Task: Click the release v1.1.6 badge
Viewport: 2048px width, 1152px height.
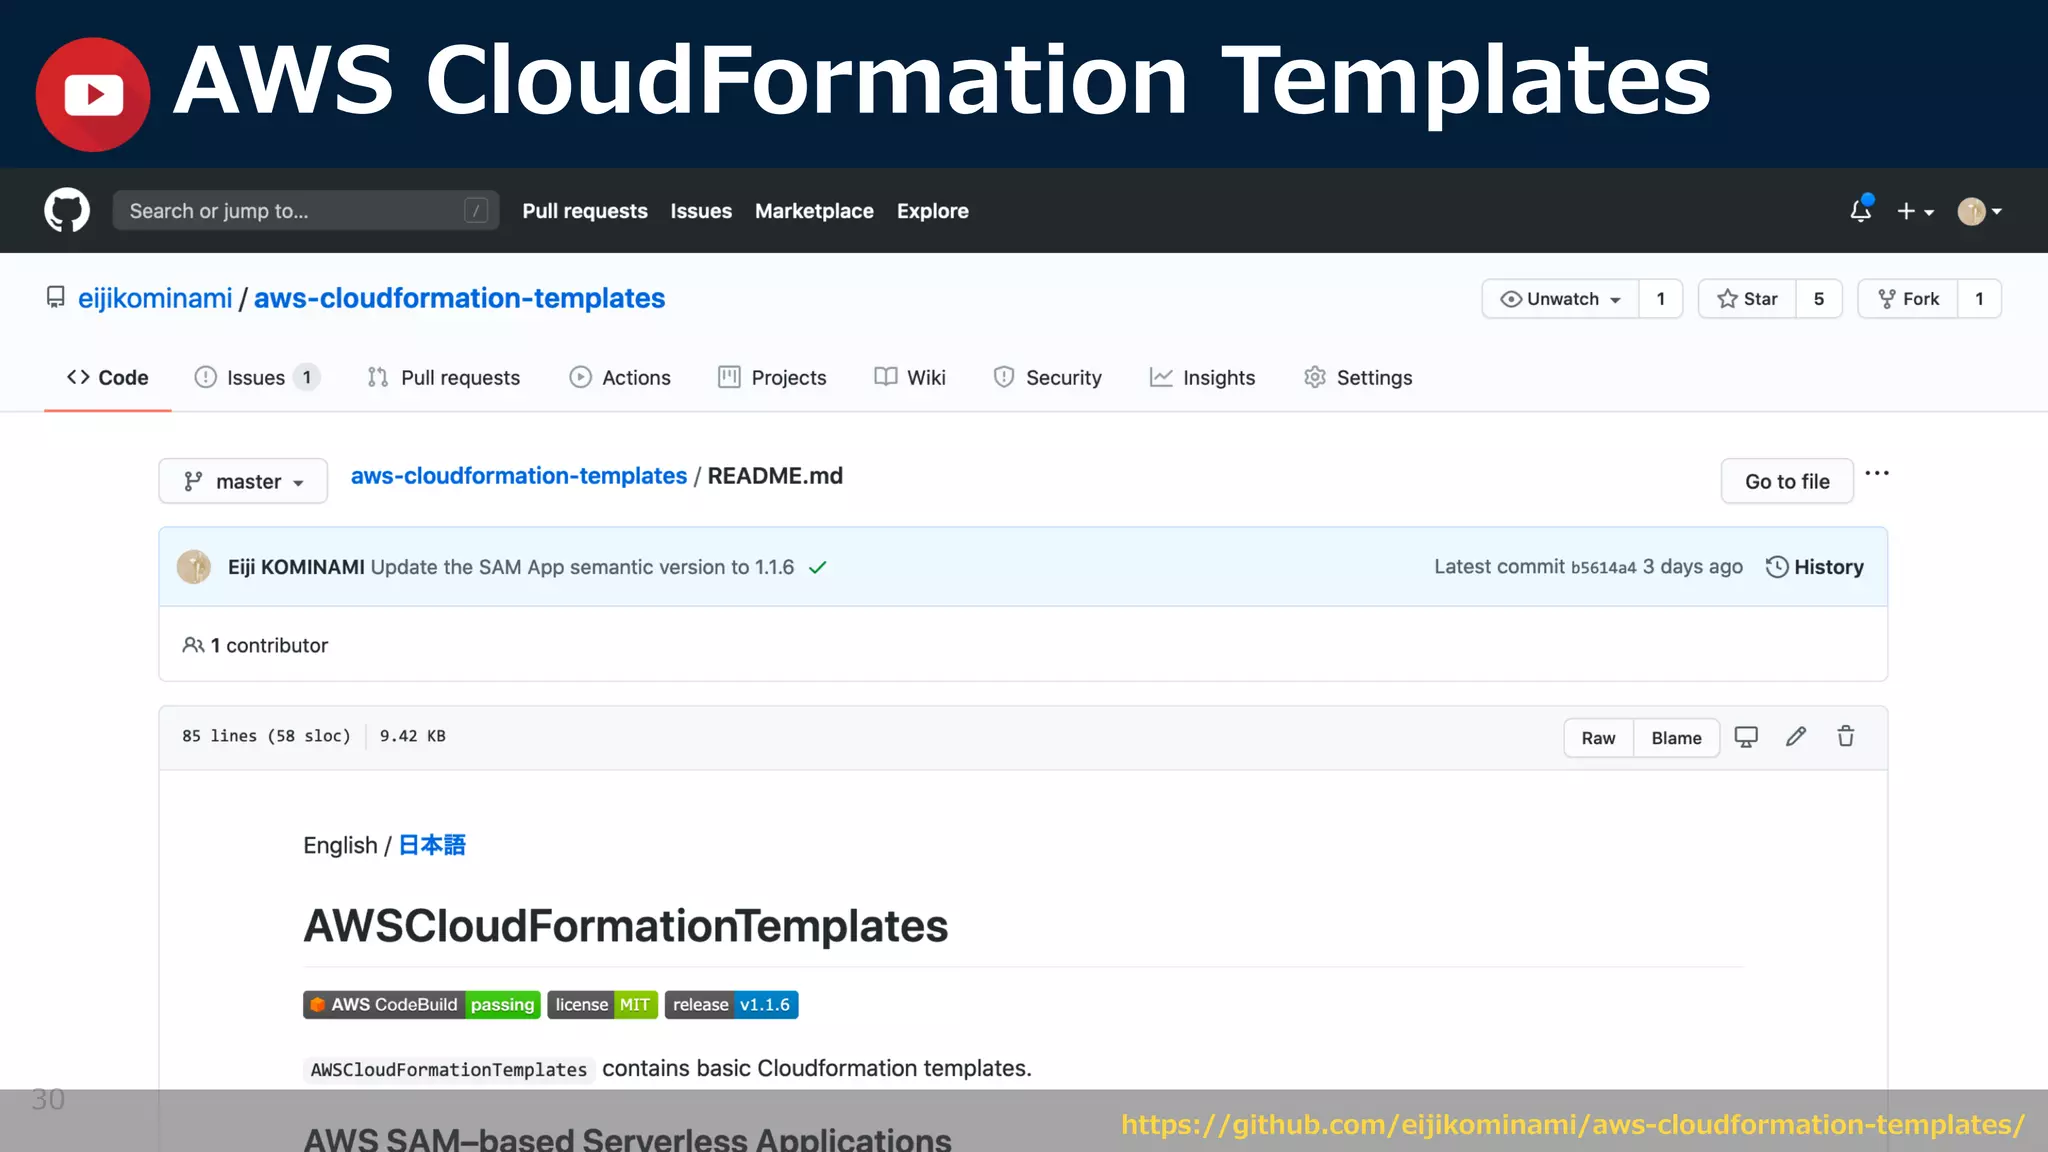Action: pos(731,1004)
